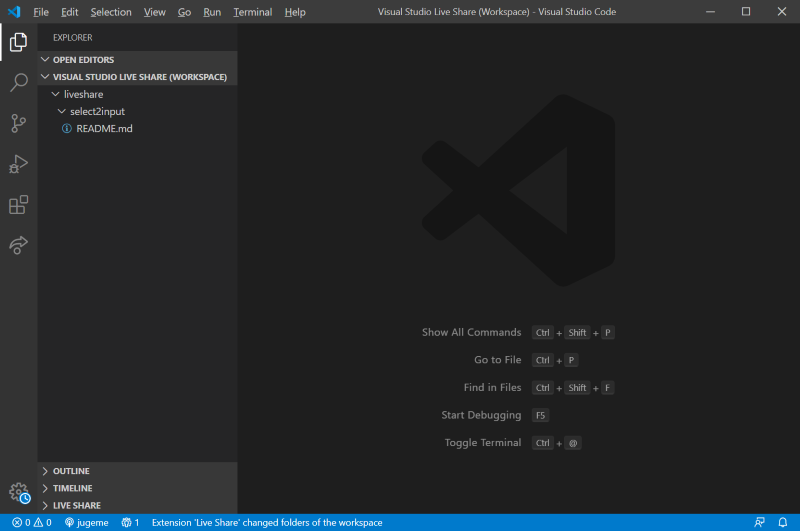Show errors and warnings in status bar
The height and width of the screenshot is (531, 800).
tap(32, 522)
